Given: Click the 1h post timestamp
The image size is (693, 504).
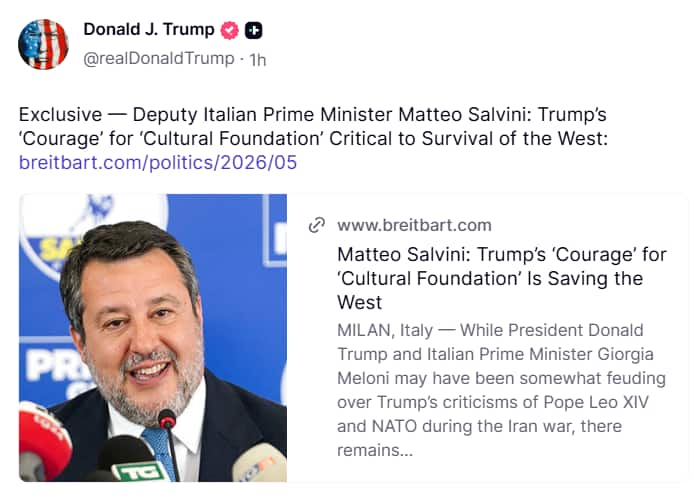Looking at the screenshot, I should [258, 59].
